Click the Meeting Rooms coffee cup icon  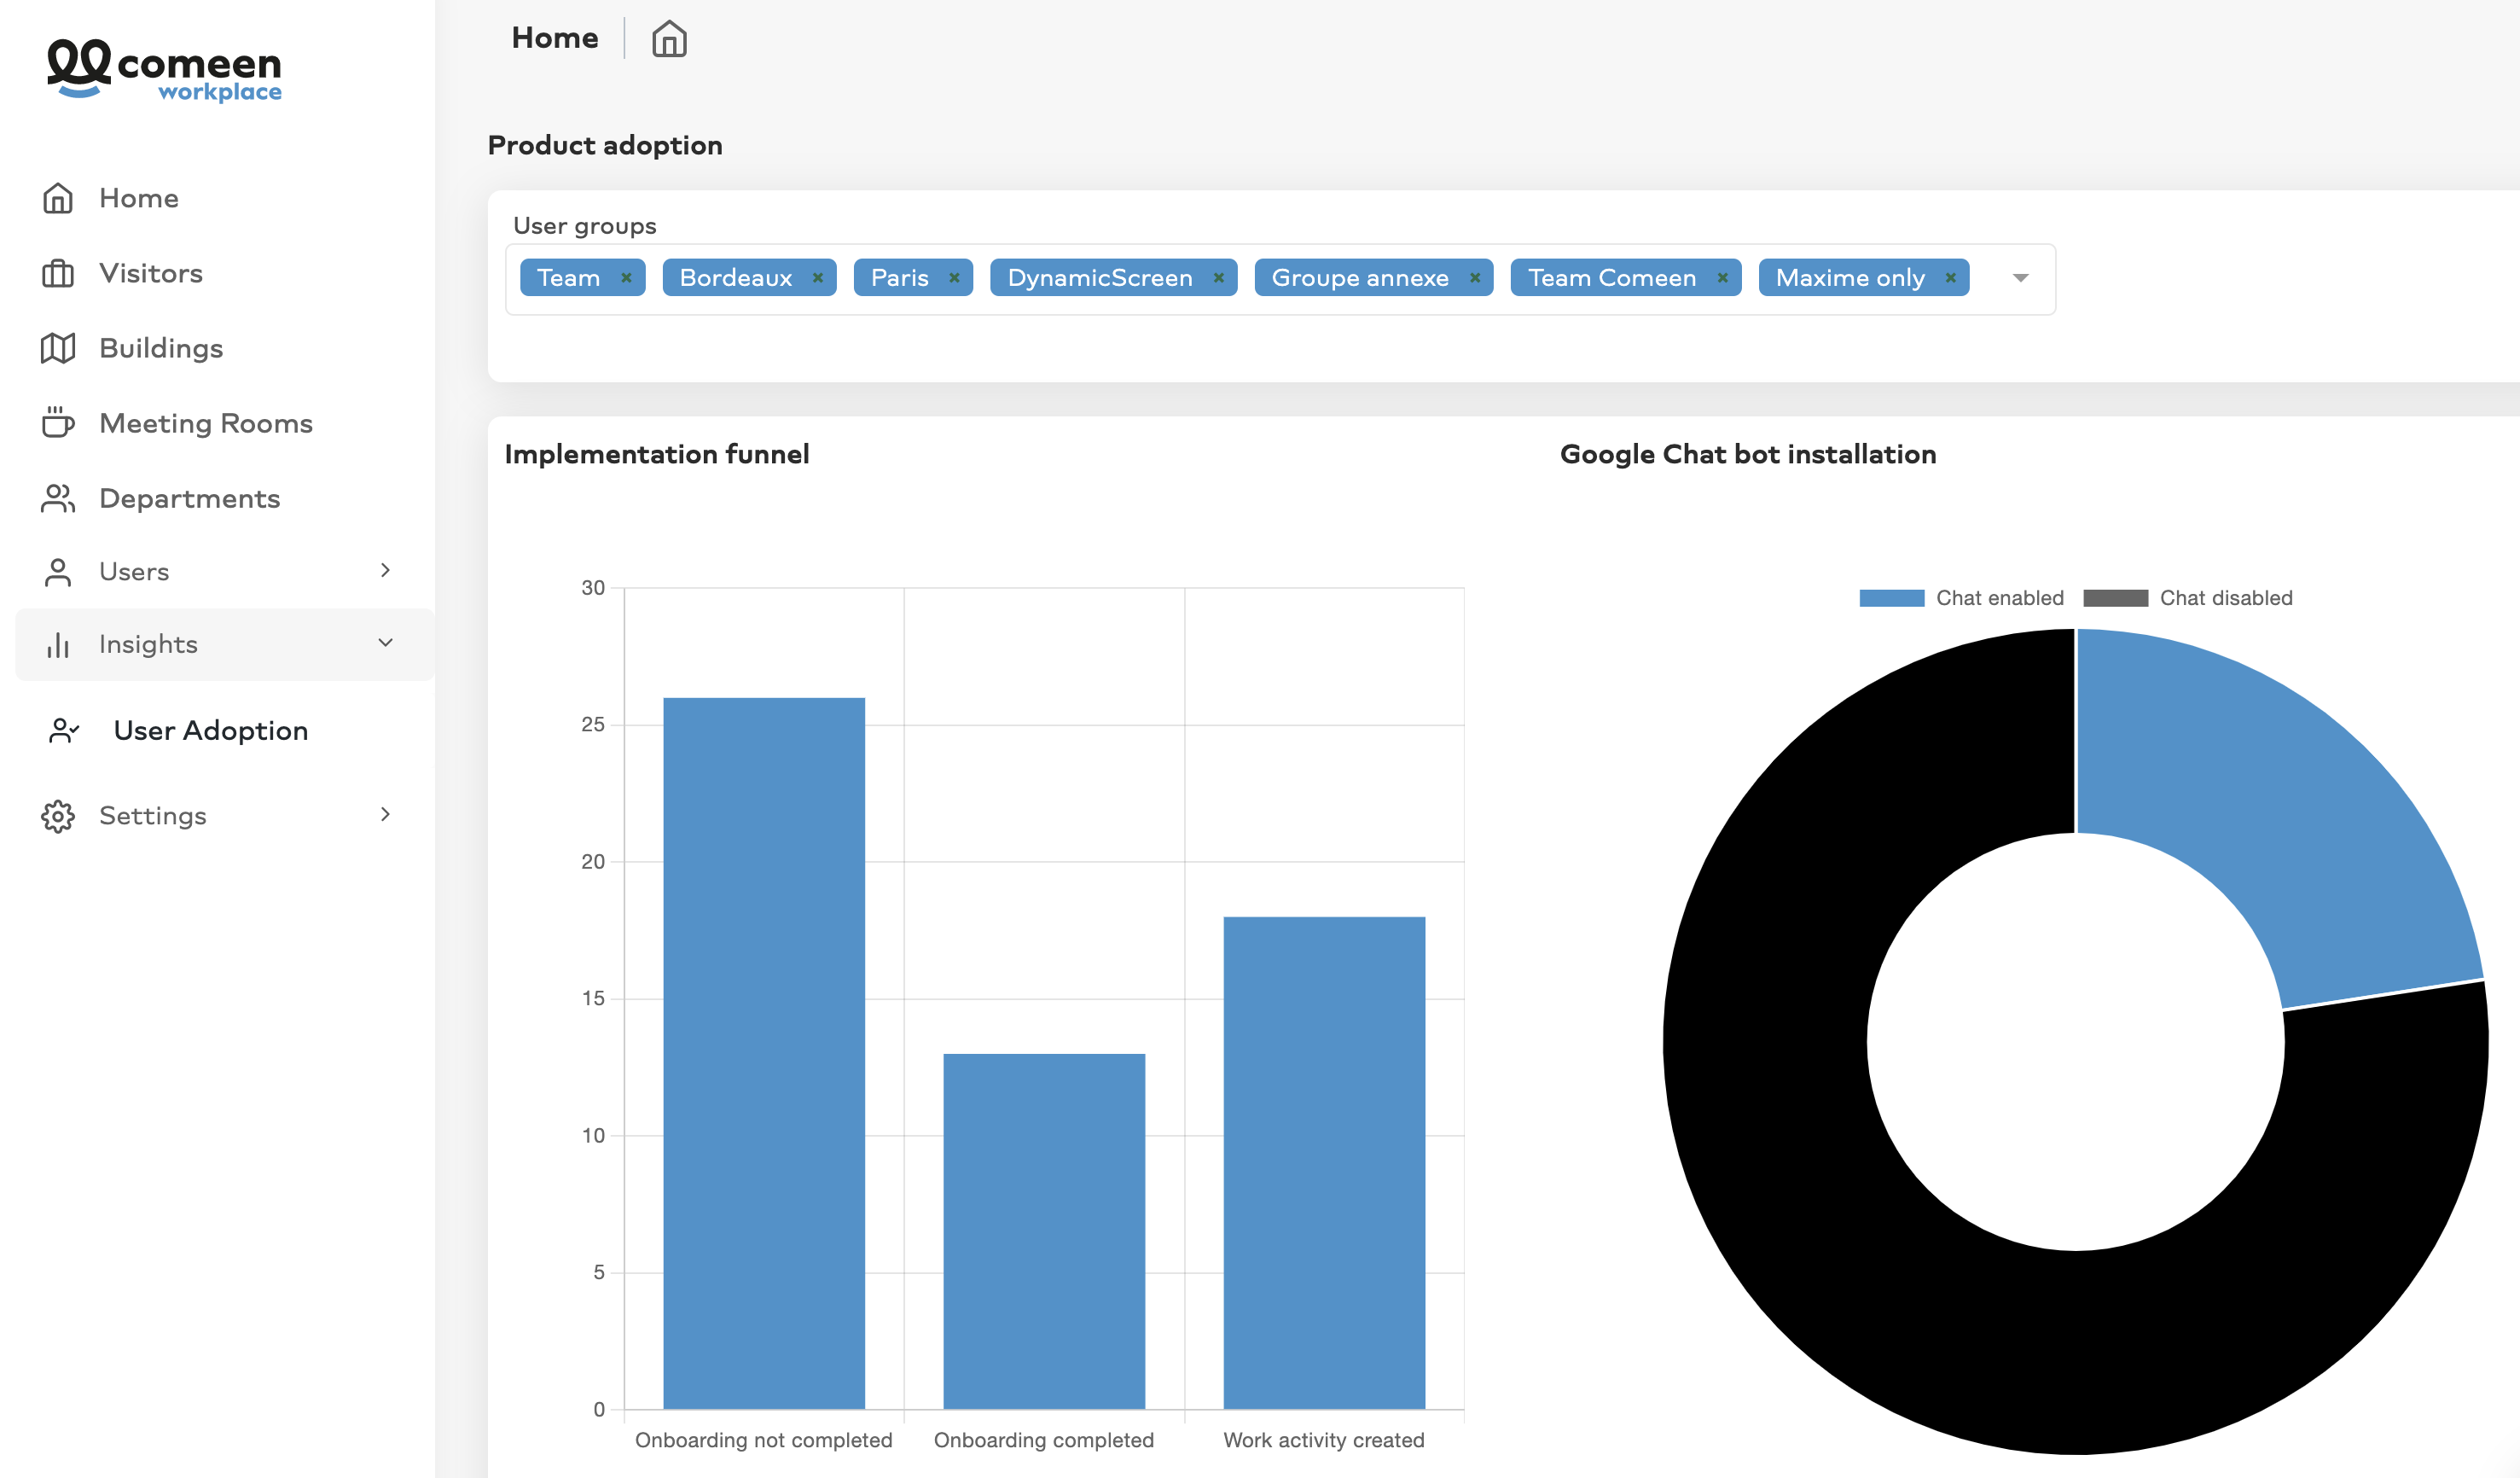tap(58, 423)
